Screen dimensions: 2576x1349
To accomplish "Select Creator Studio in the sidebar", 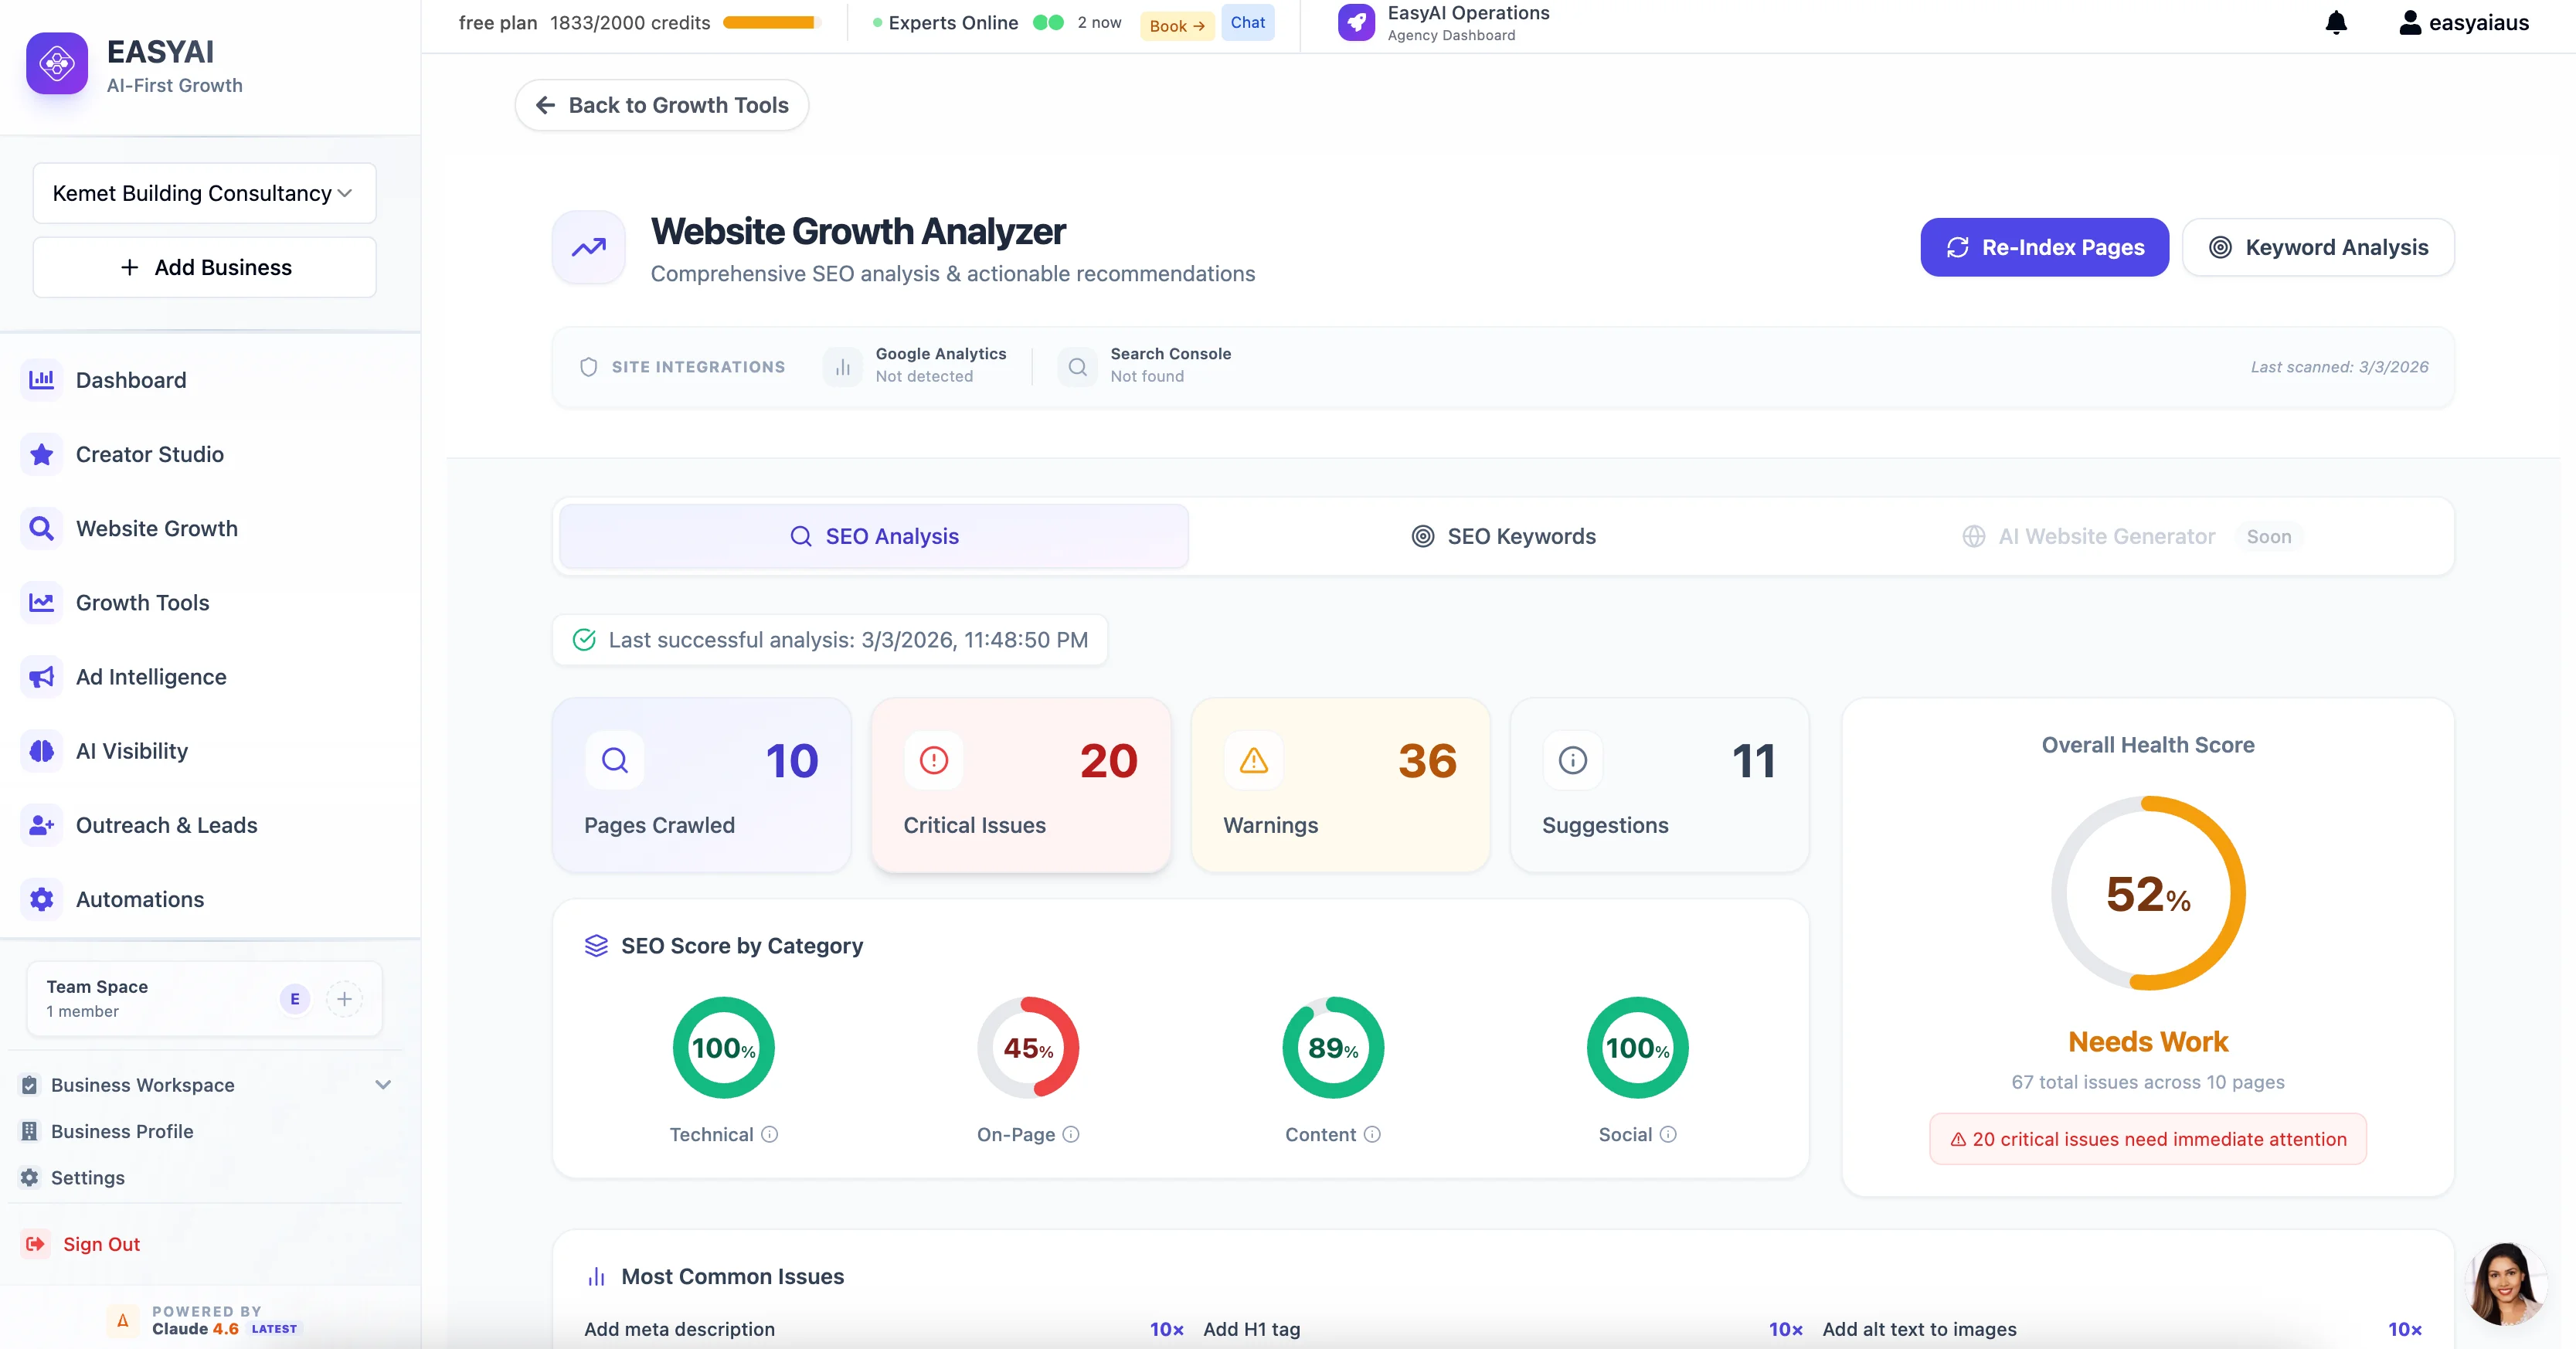I will pos(150,454).
